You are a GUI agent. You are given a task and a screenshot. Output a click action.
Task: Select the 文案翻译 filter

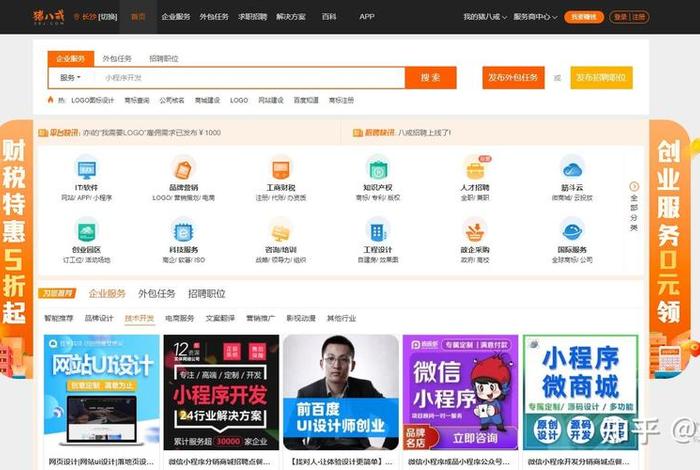(x=220, y=318)
